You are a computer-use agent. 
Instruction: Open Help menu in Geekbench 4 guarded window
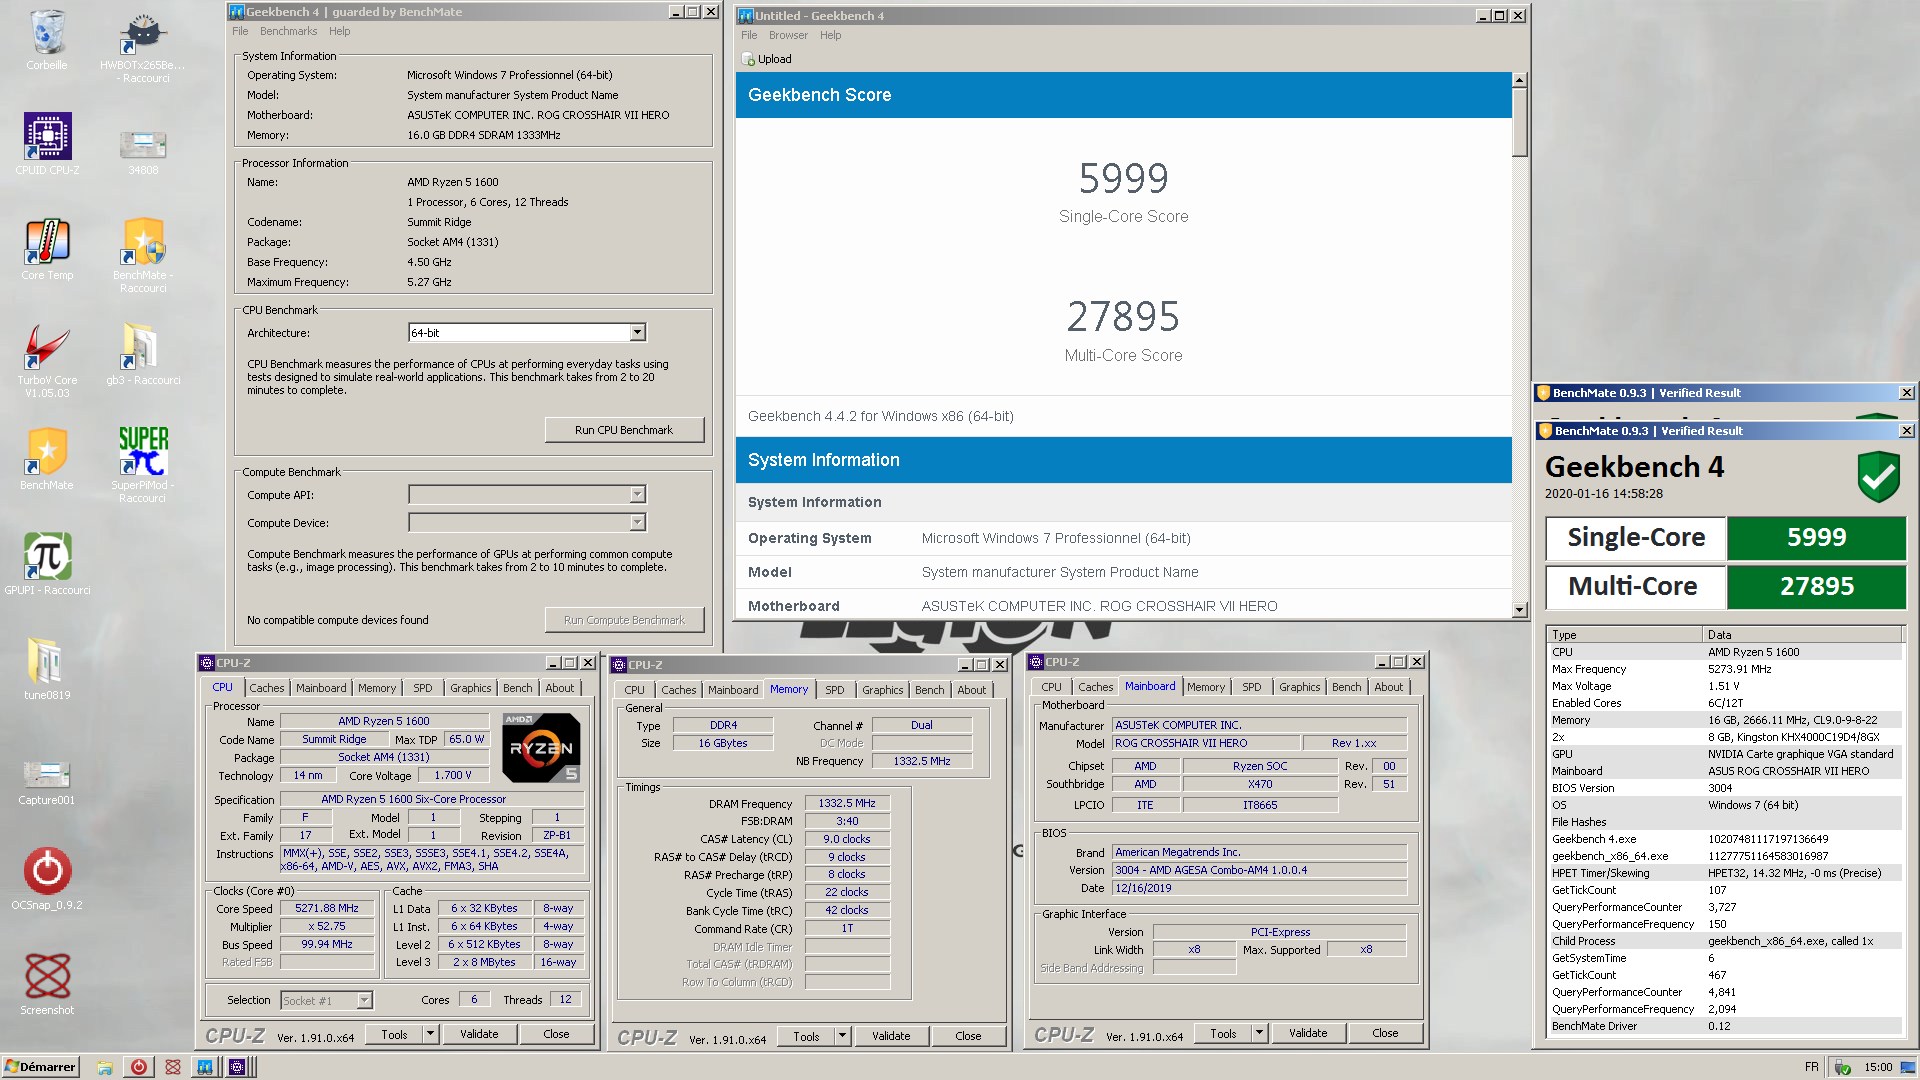[x=340, y=31]
